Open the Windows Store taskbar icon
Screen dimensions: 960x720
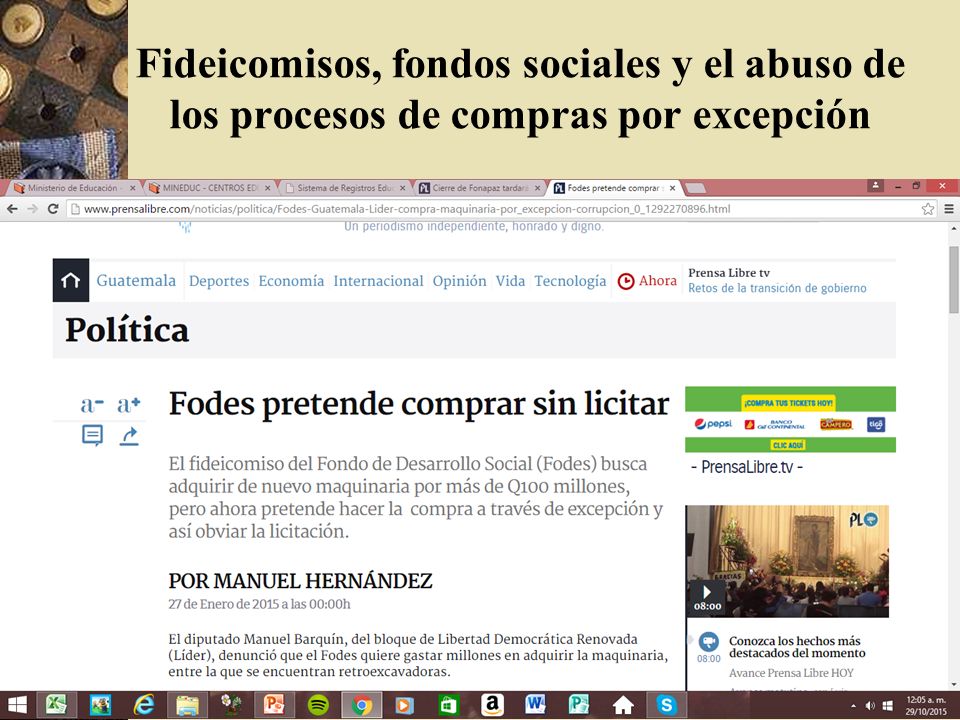tap(448, 705)
